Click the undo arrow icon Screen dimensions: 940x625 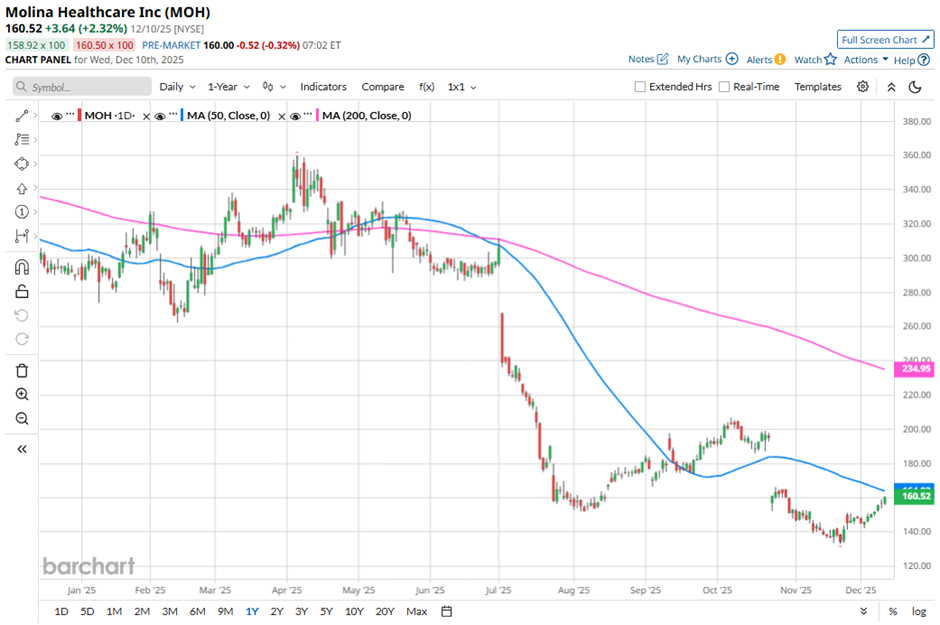tap(22, 315)
